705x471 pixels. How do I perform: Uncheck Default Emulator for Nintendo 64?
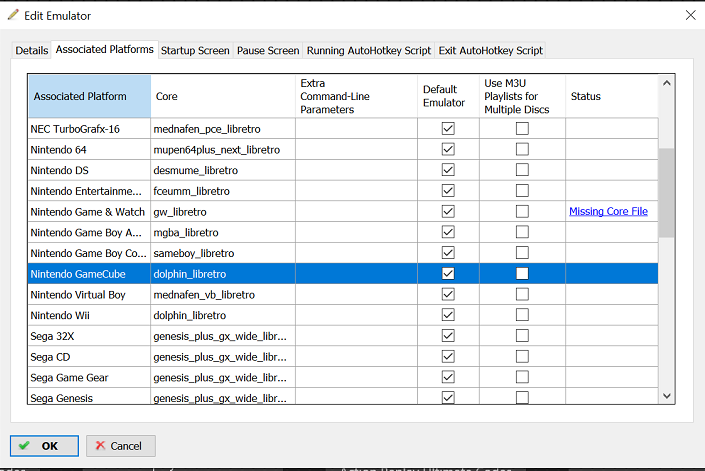[448, 149]
